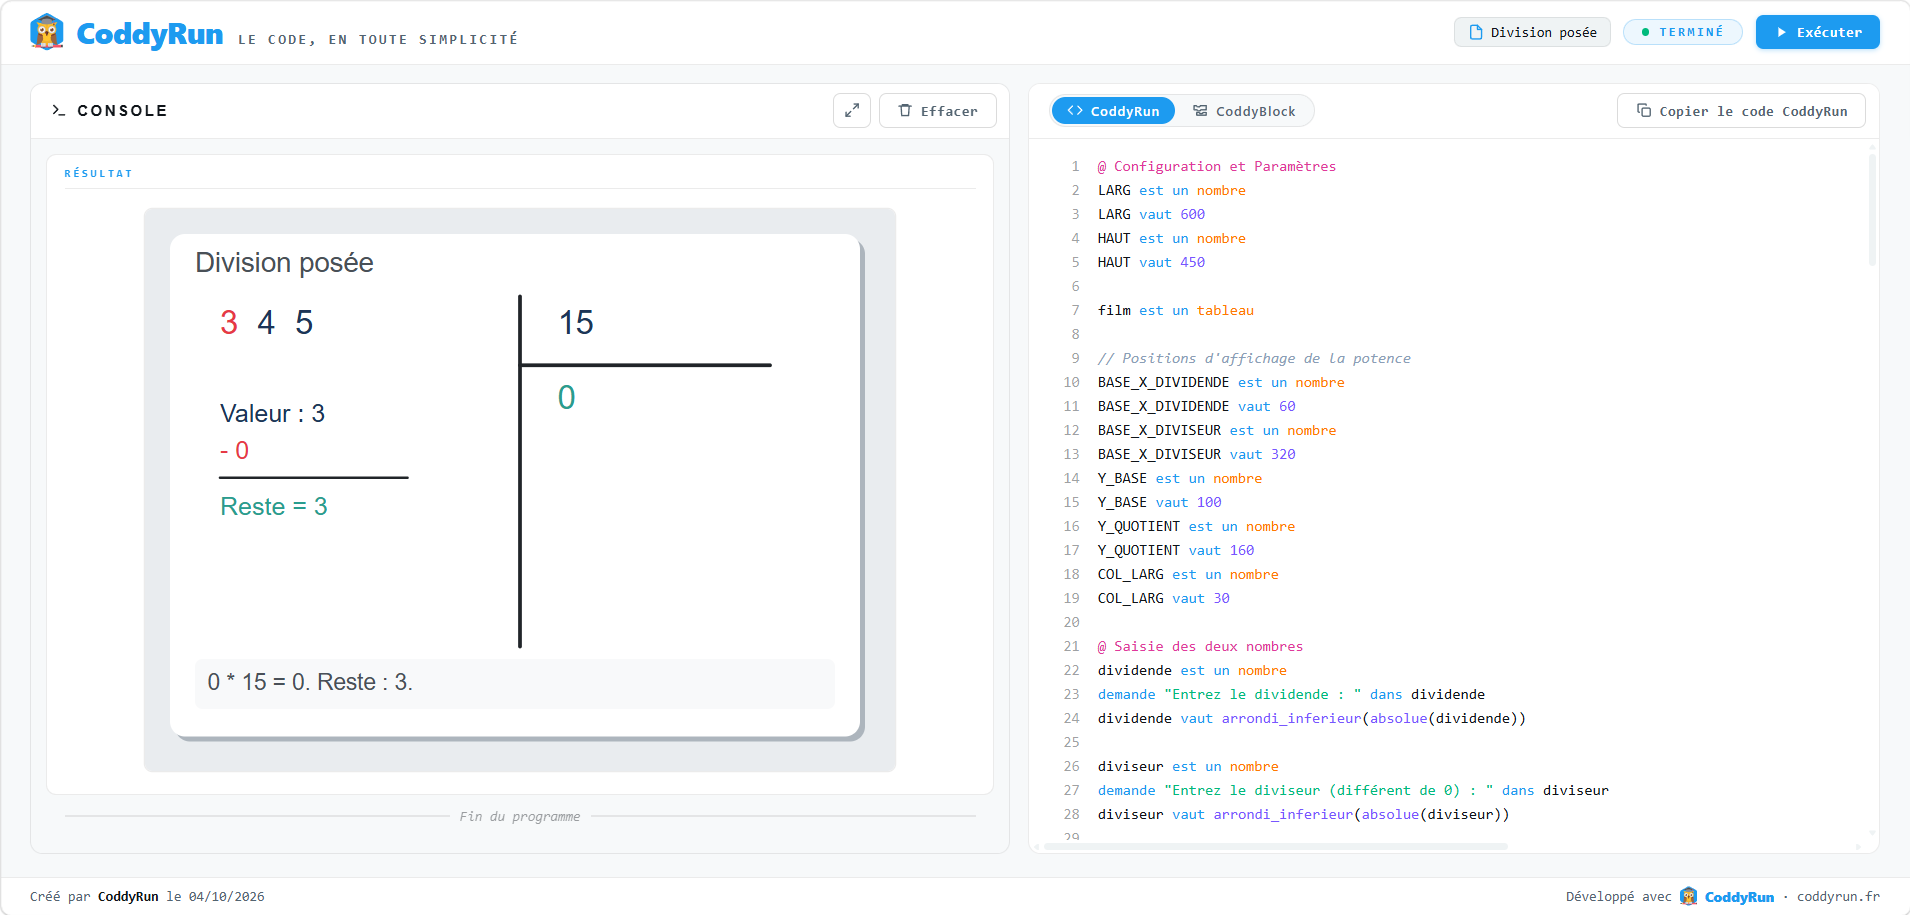Open the CoddyRun link in footer
The height and width of the screenshot is (915, 1910).
click(x=1739, y=897)
